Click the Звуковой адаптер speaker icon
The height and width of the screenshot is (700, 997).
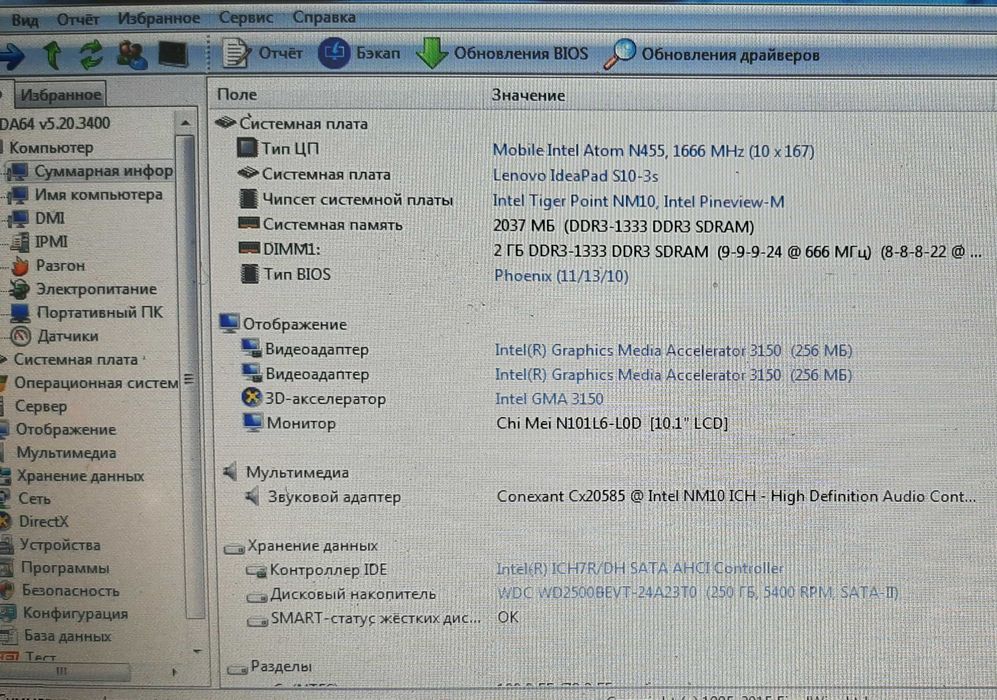[x=252, y=496]
